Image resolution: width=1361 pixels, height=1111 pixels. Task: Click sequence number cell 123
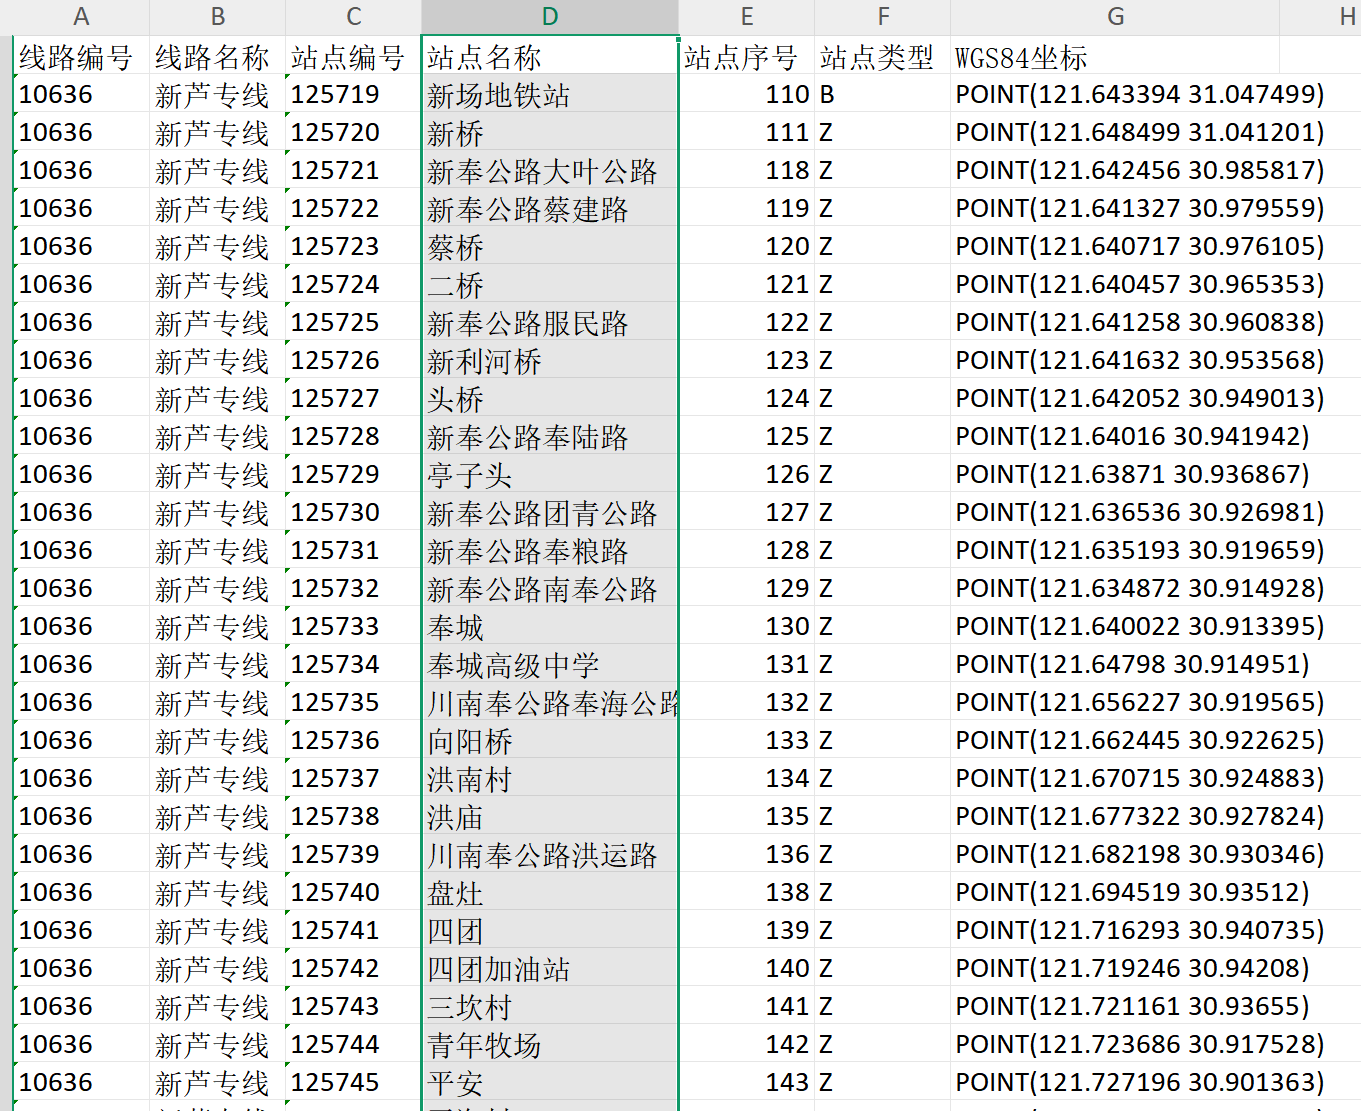[747, 360]
